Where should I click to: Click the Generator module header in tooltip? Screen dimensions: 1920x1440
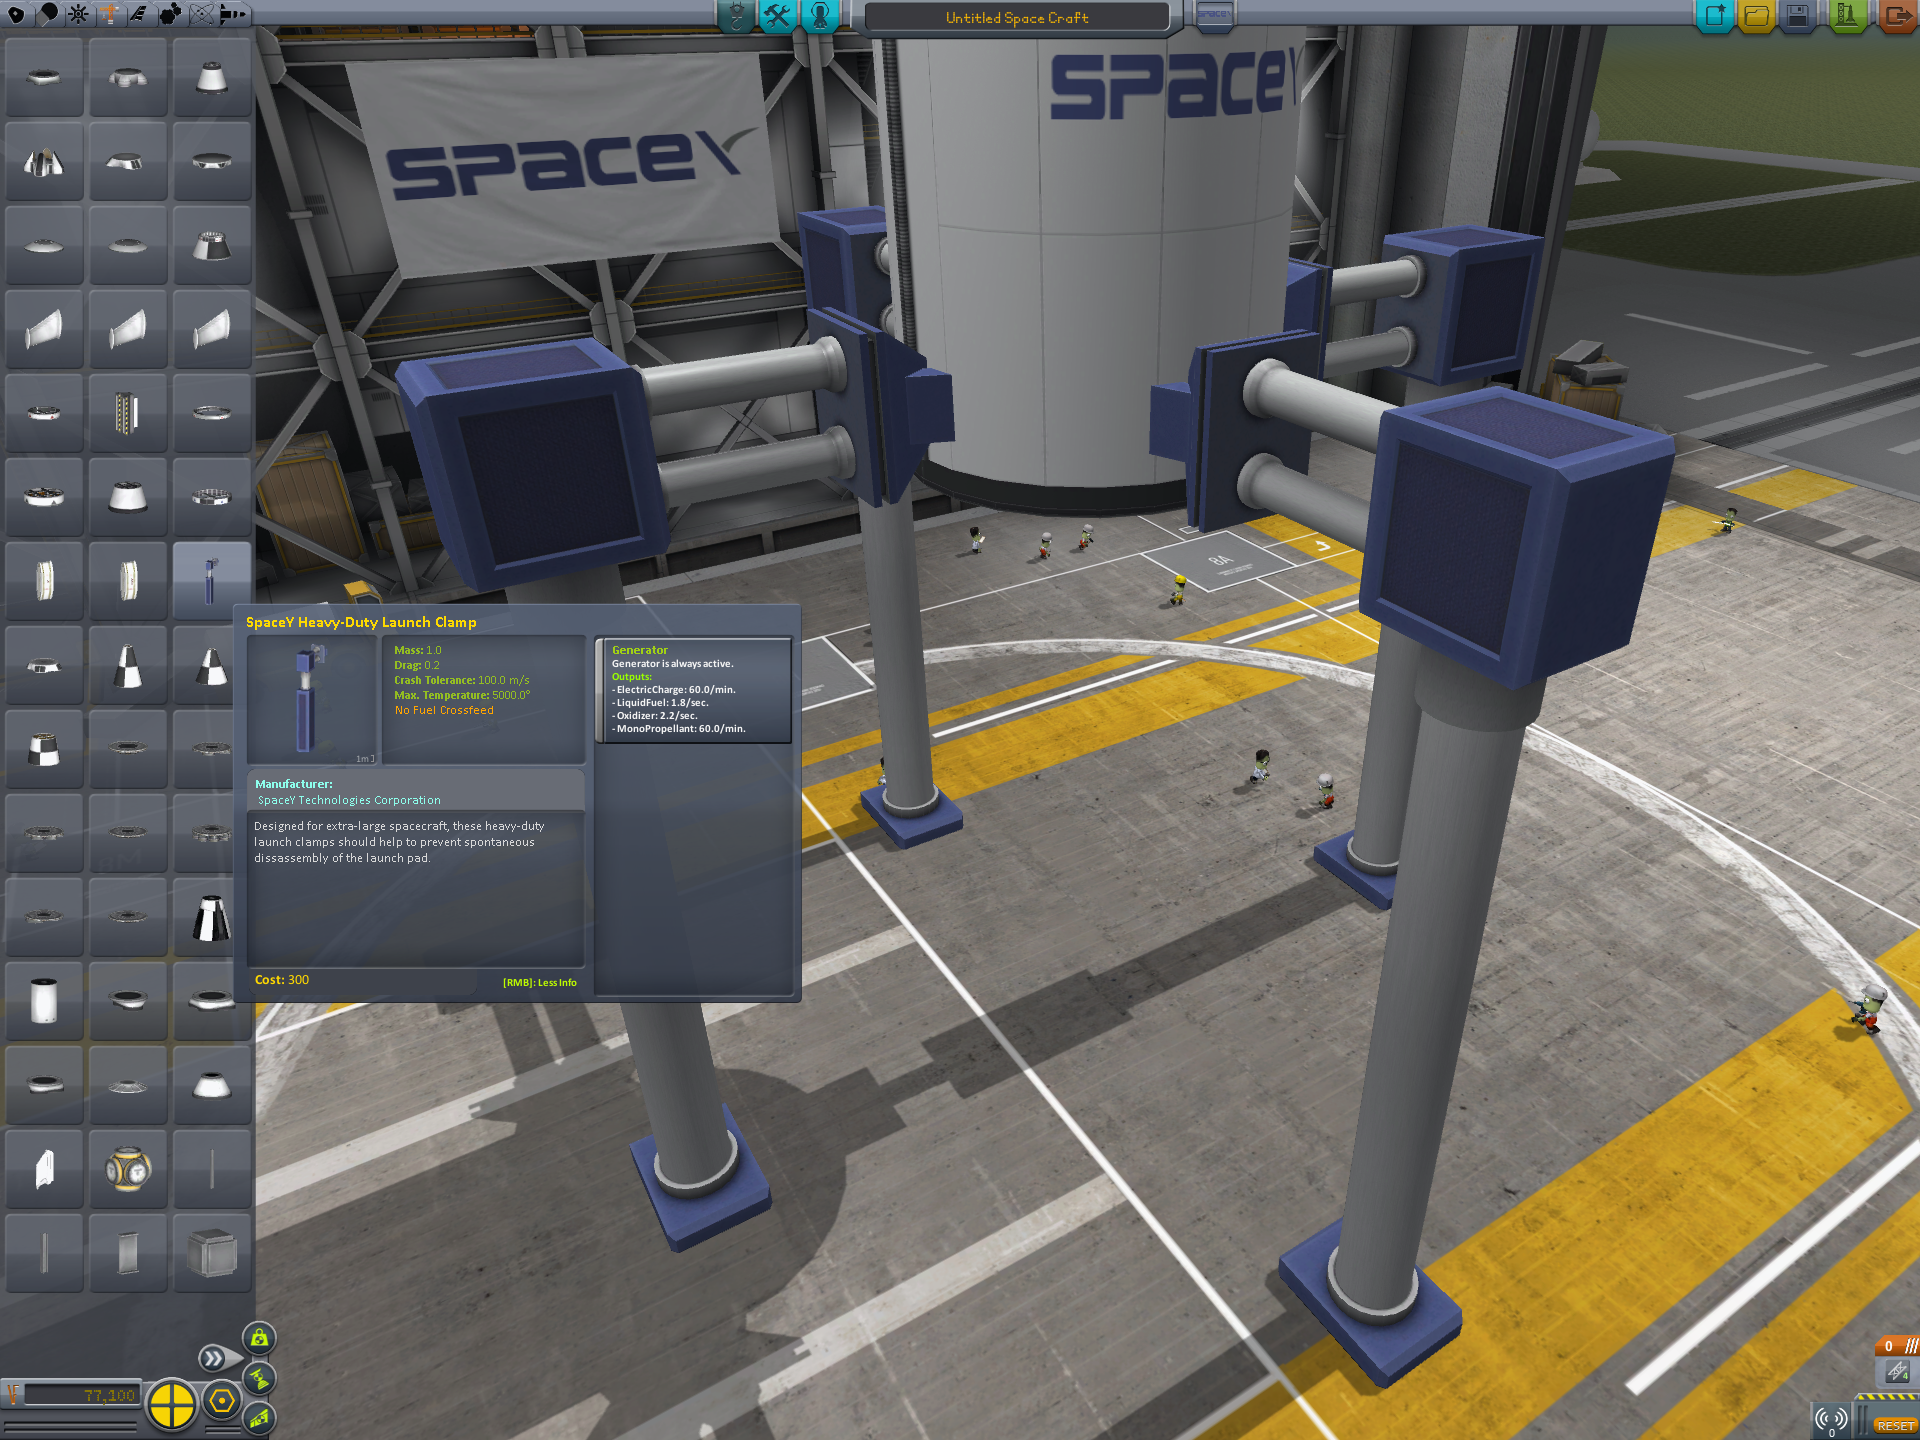coord(640,650)
